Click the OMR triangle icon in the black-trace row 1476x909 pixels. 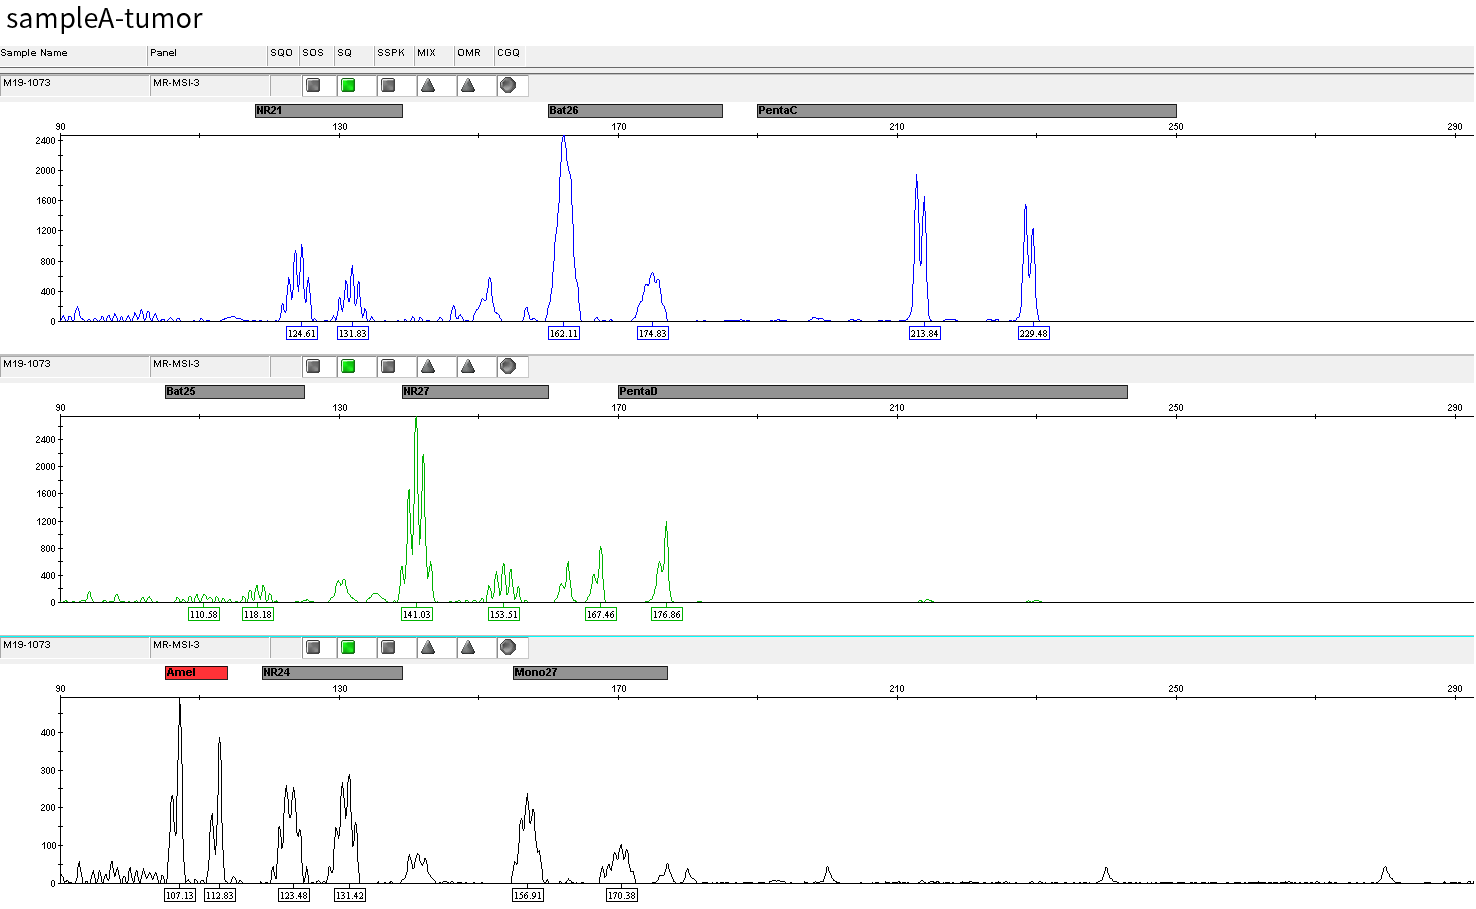(468, 648)
